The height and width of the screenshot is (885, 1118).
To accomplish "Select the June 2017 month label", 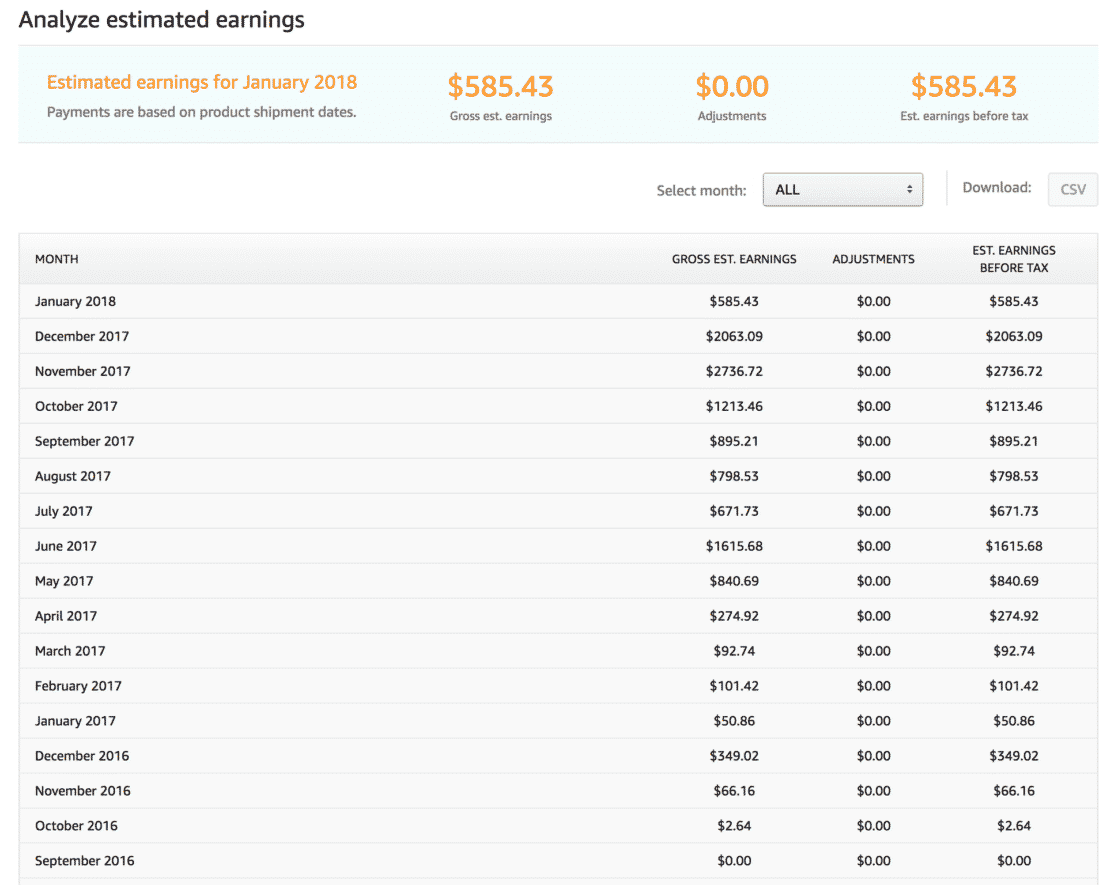I will [66, 546].
